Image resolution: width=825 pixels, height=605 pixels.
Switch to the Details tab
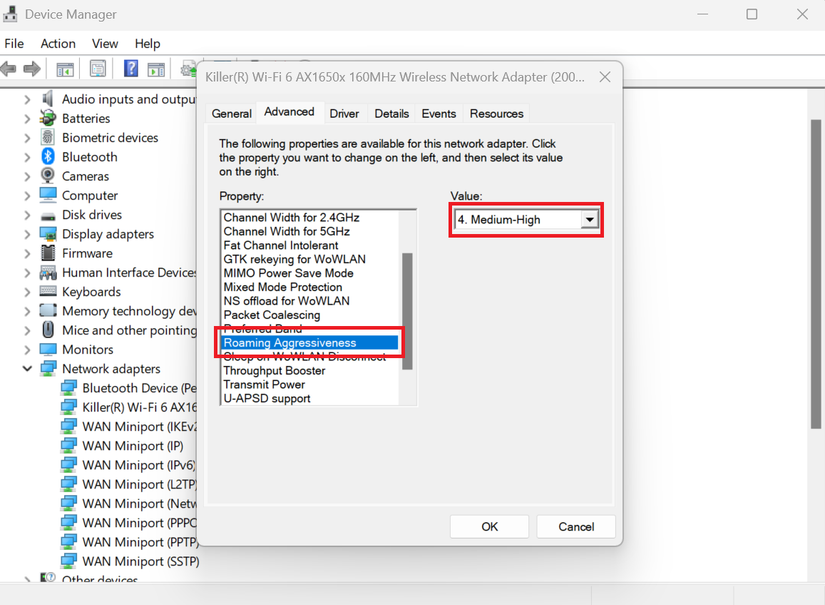point(391,113)
